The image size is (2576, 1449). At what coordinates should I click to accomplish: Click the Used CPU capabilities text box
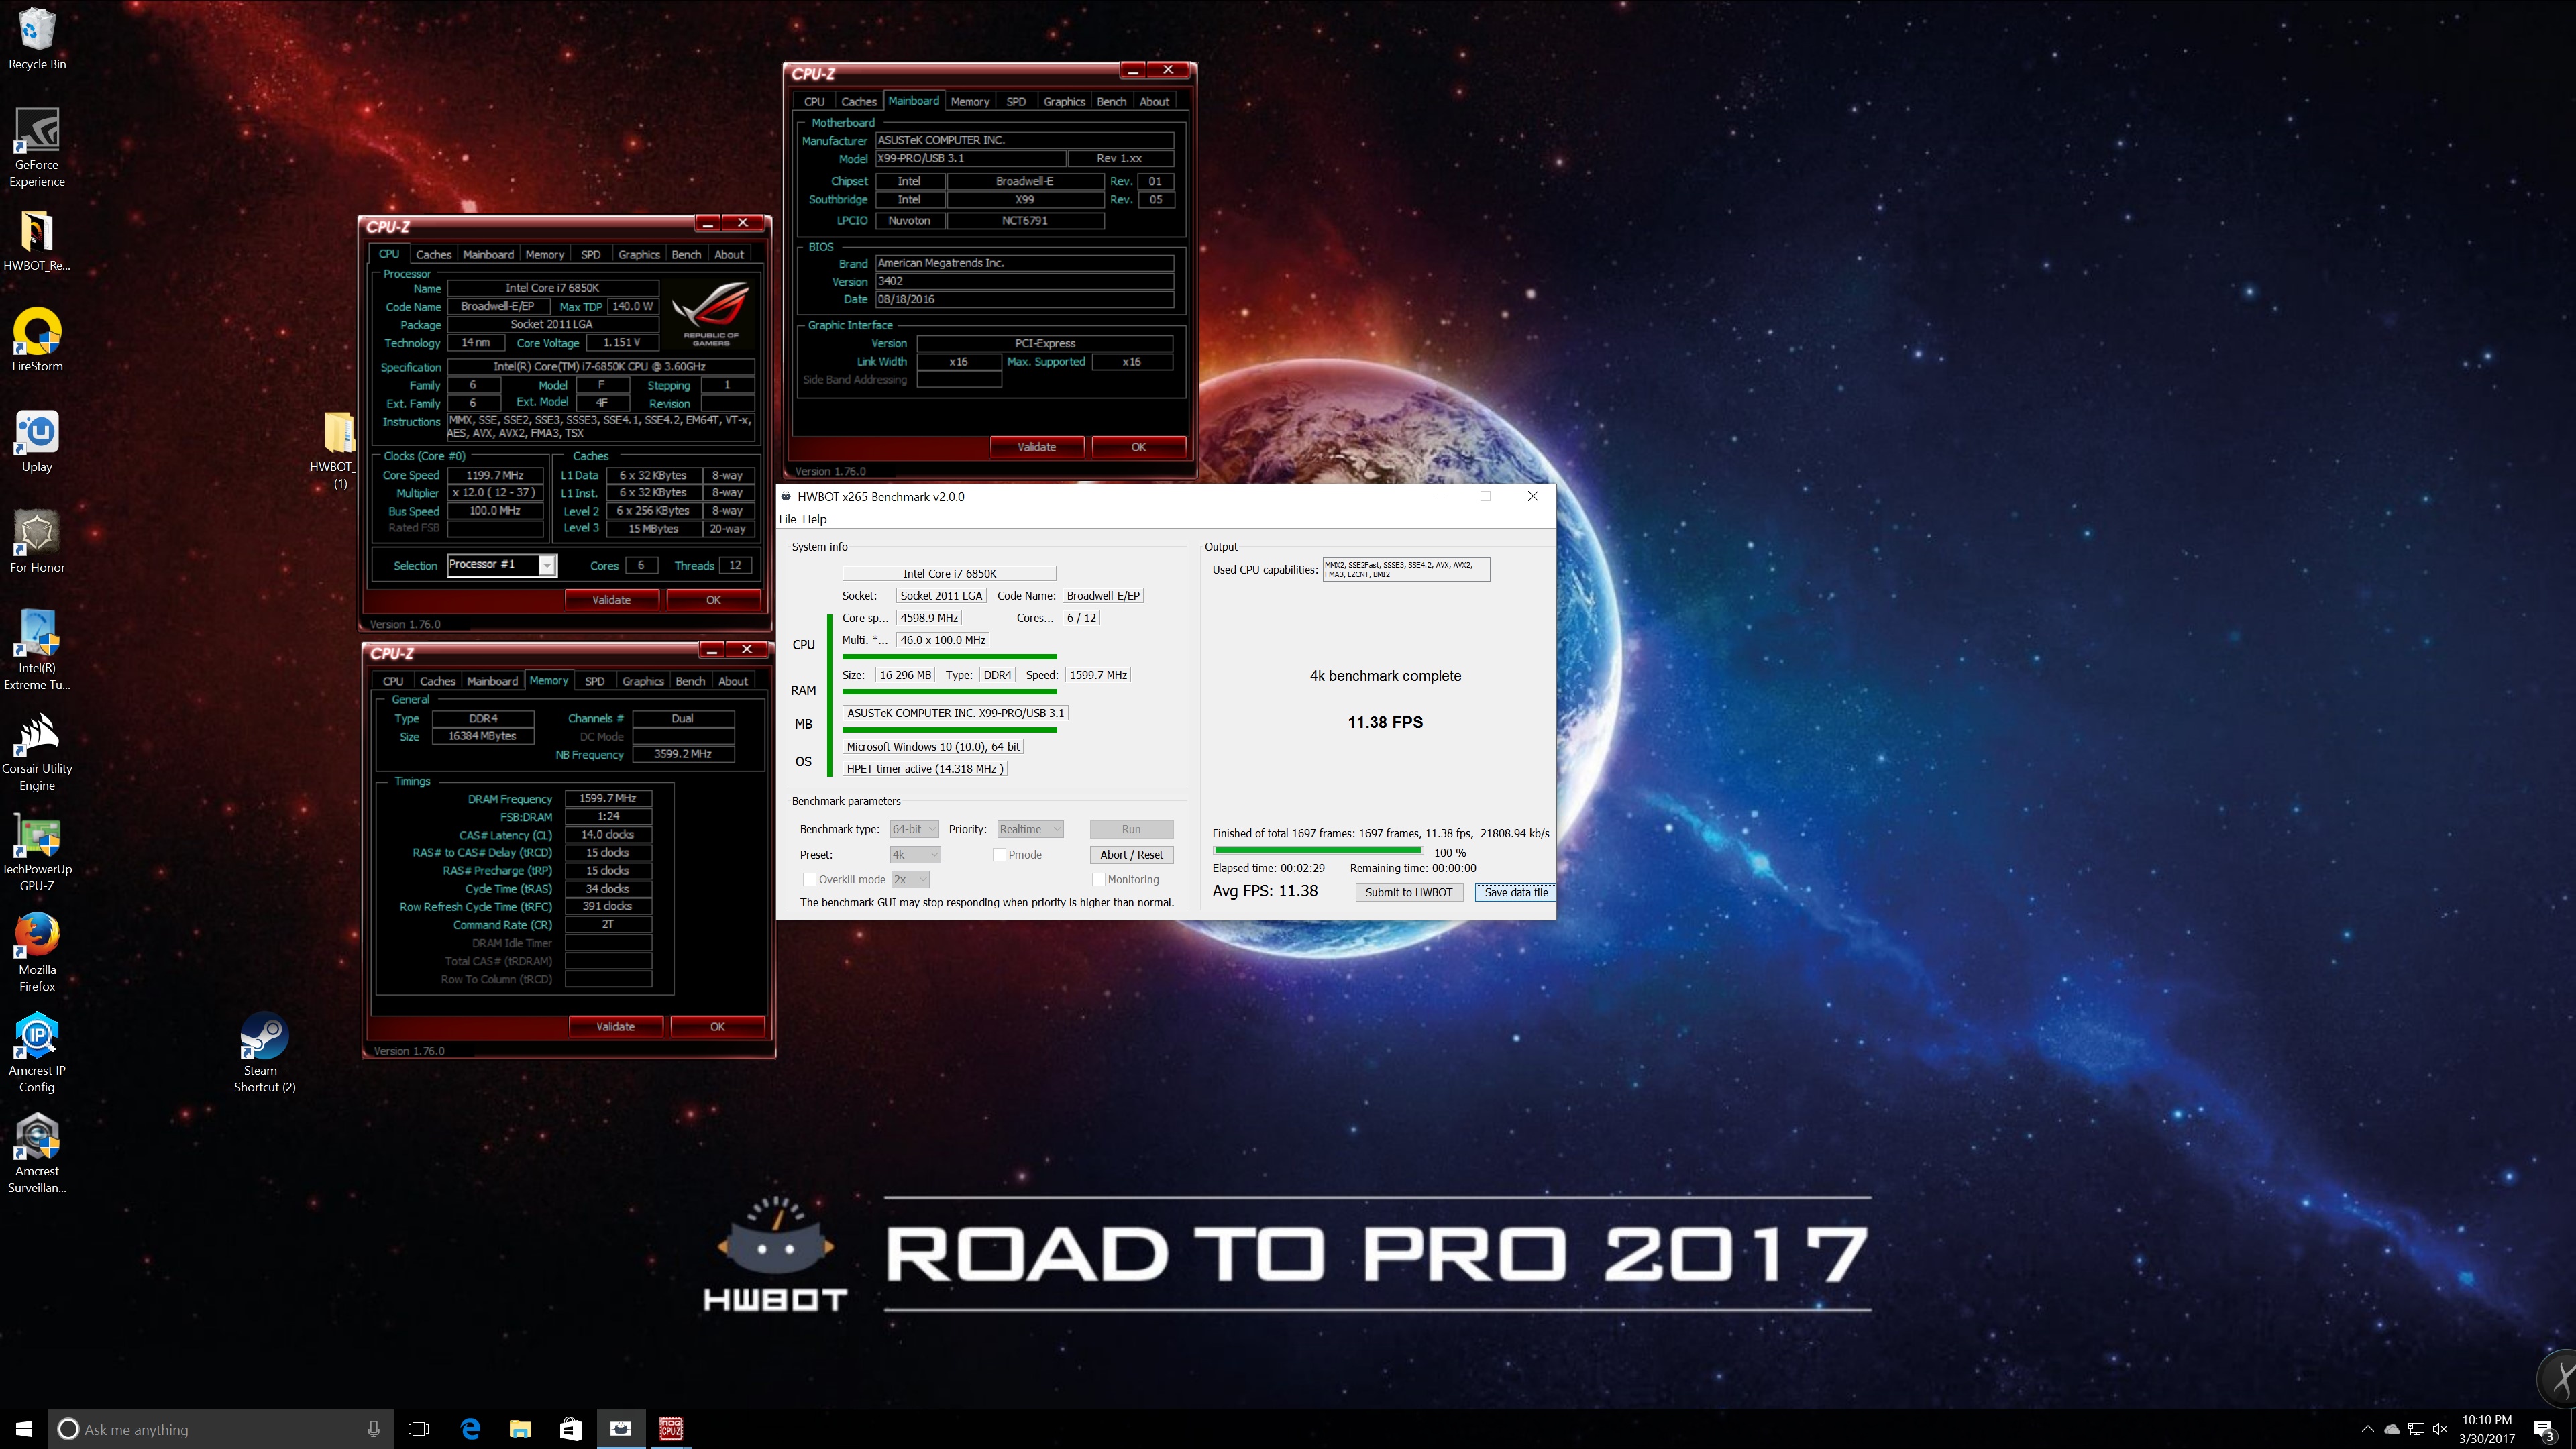(x=1406, y=569)
